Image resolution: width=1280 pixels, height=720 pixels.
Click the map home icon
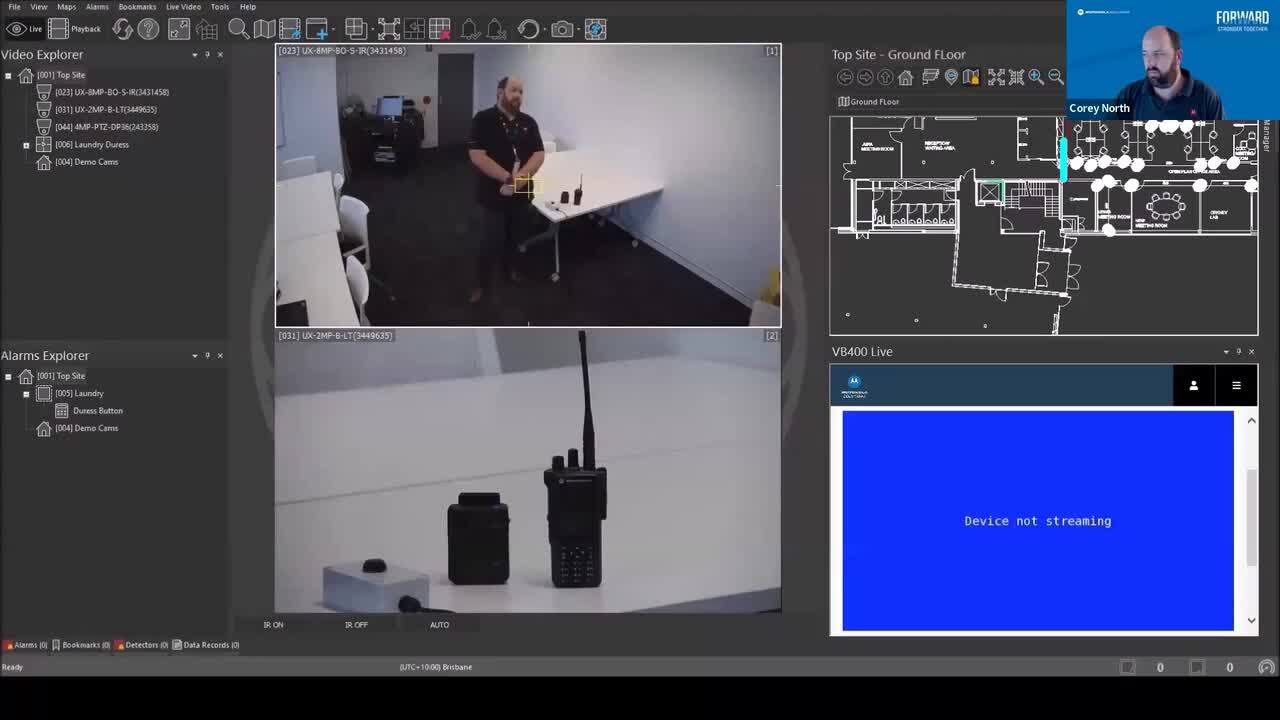906,77
